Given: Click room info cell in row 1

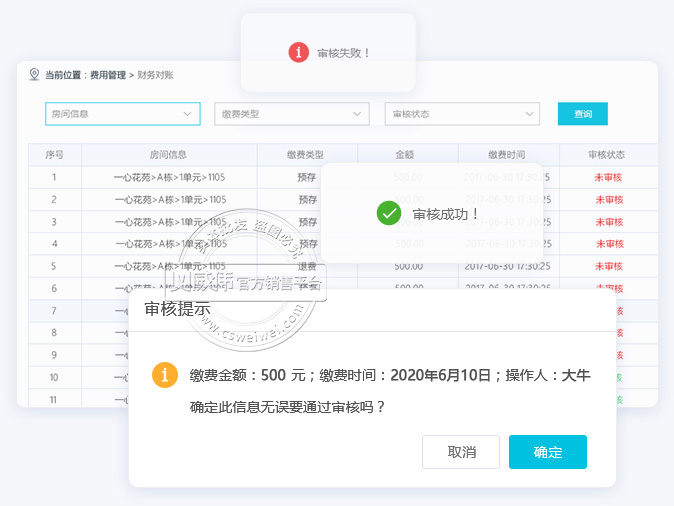Looking at the screenshot, I should pyautogui.click(x=169, y=177).
